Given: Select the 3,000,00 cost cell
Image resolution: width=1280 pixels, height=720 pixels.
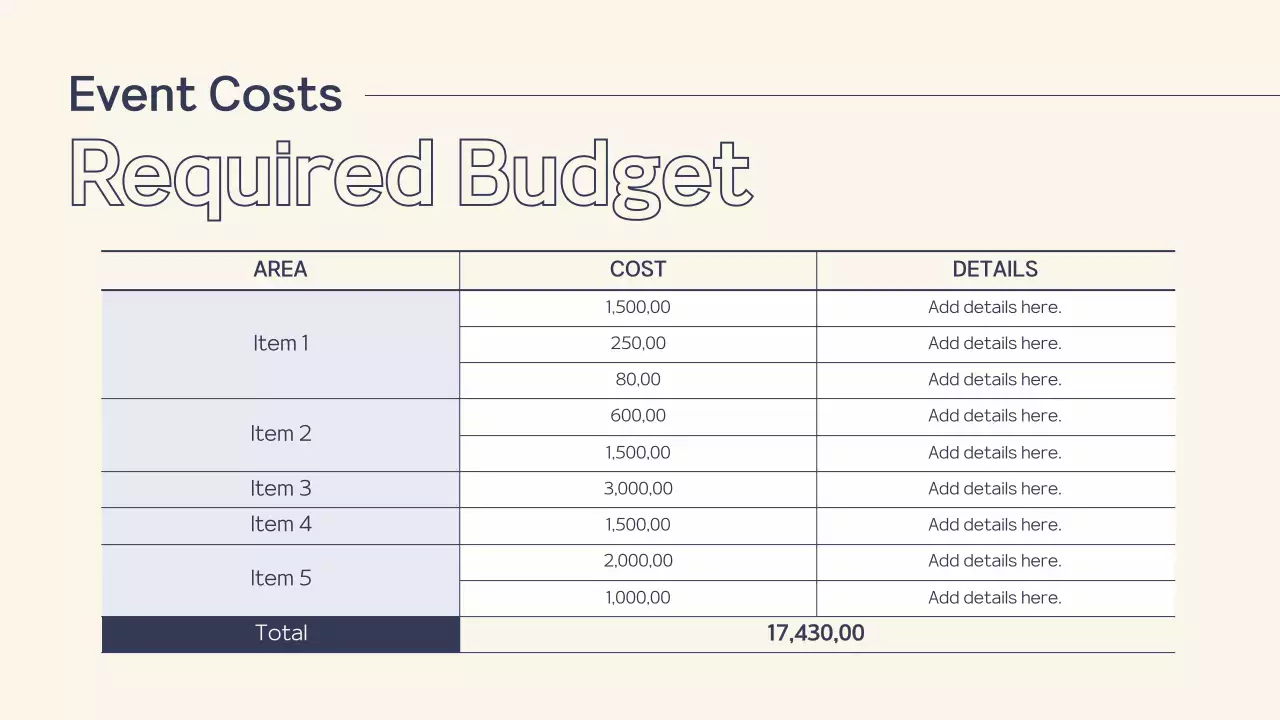Looking at the screenshot, I should [638, 488].
